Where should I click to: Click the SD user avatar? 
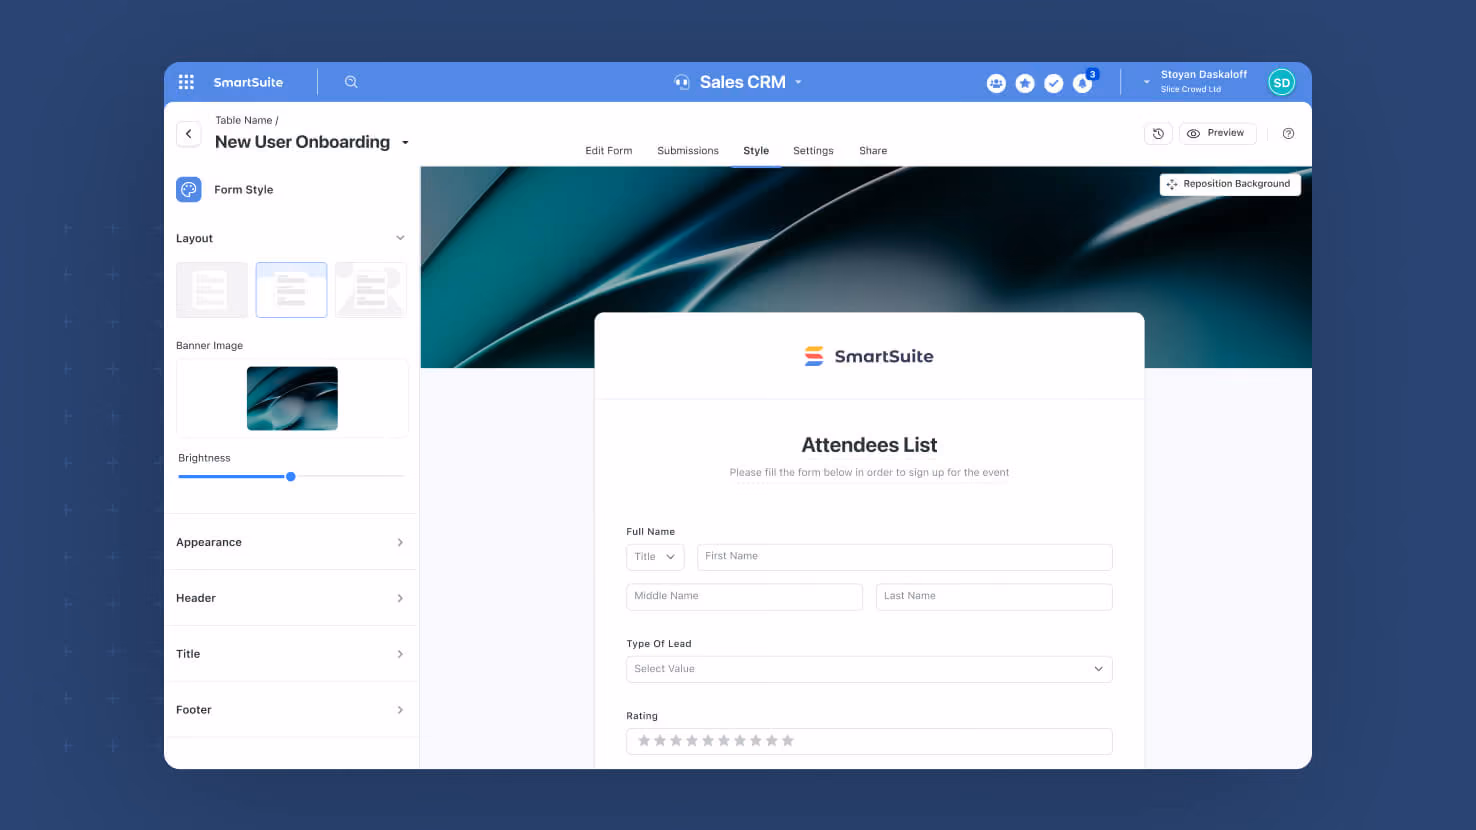tap(1281, 82)
